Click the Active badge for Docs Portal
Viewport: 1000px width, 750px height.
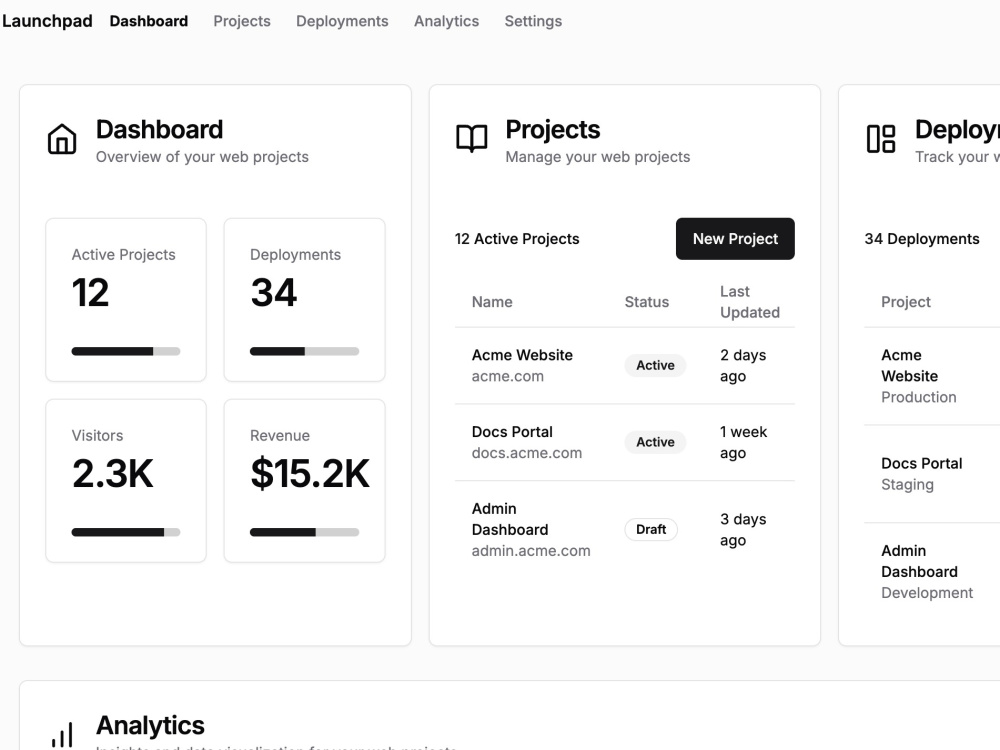tap(655, 442)
